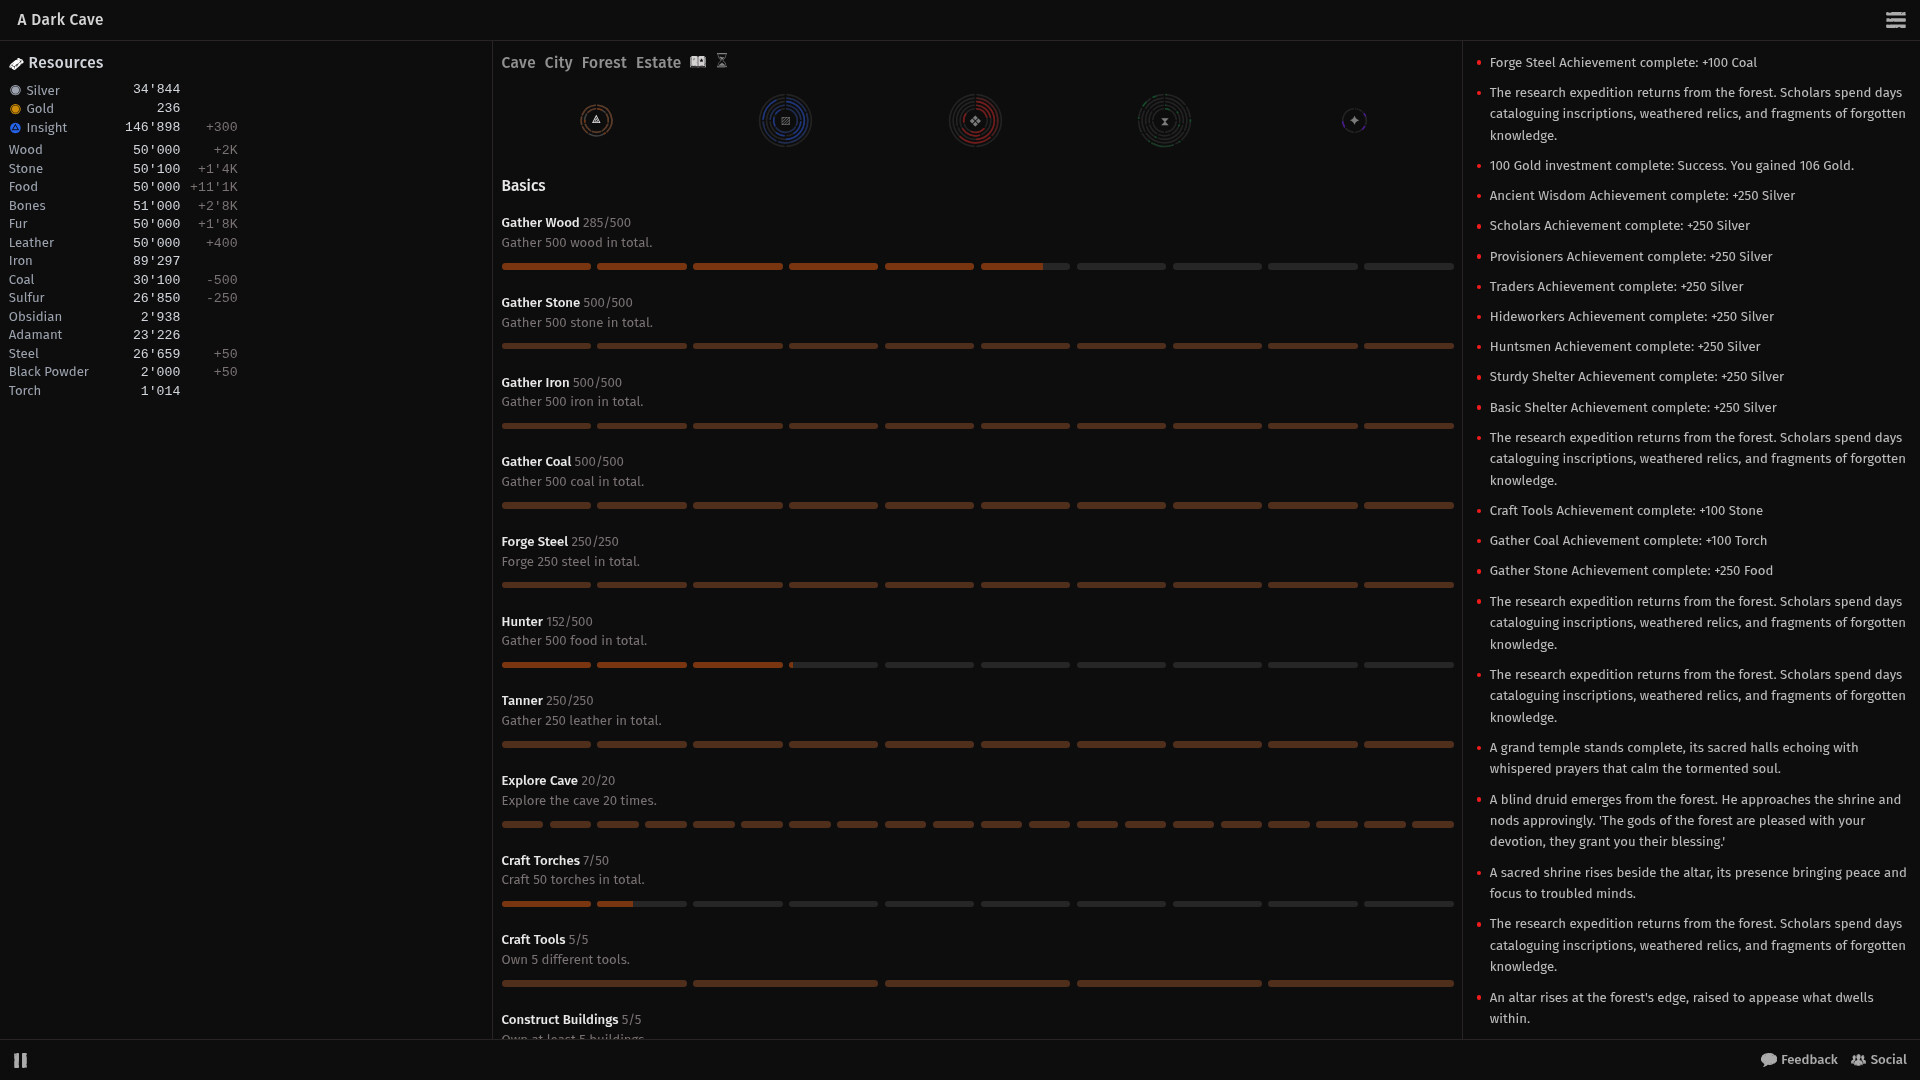1920x1080 pixels.
Task: Select the purple star achievement ring
Action: pyautogui.click(x=1354, y=120)
